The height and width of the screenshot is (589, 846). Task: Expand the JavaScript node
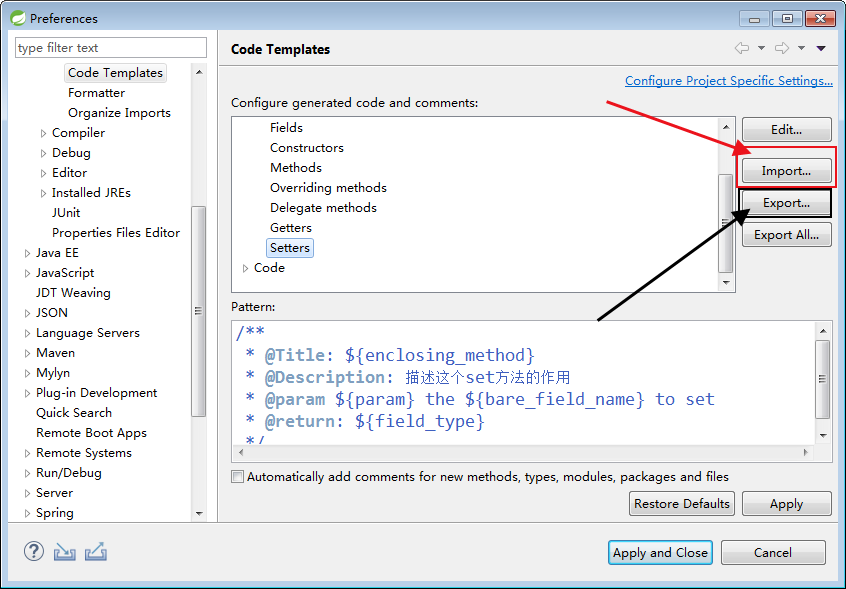(28, 273)
